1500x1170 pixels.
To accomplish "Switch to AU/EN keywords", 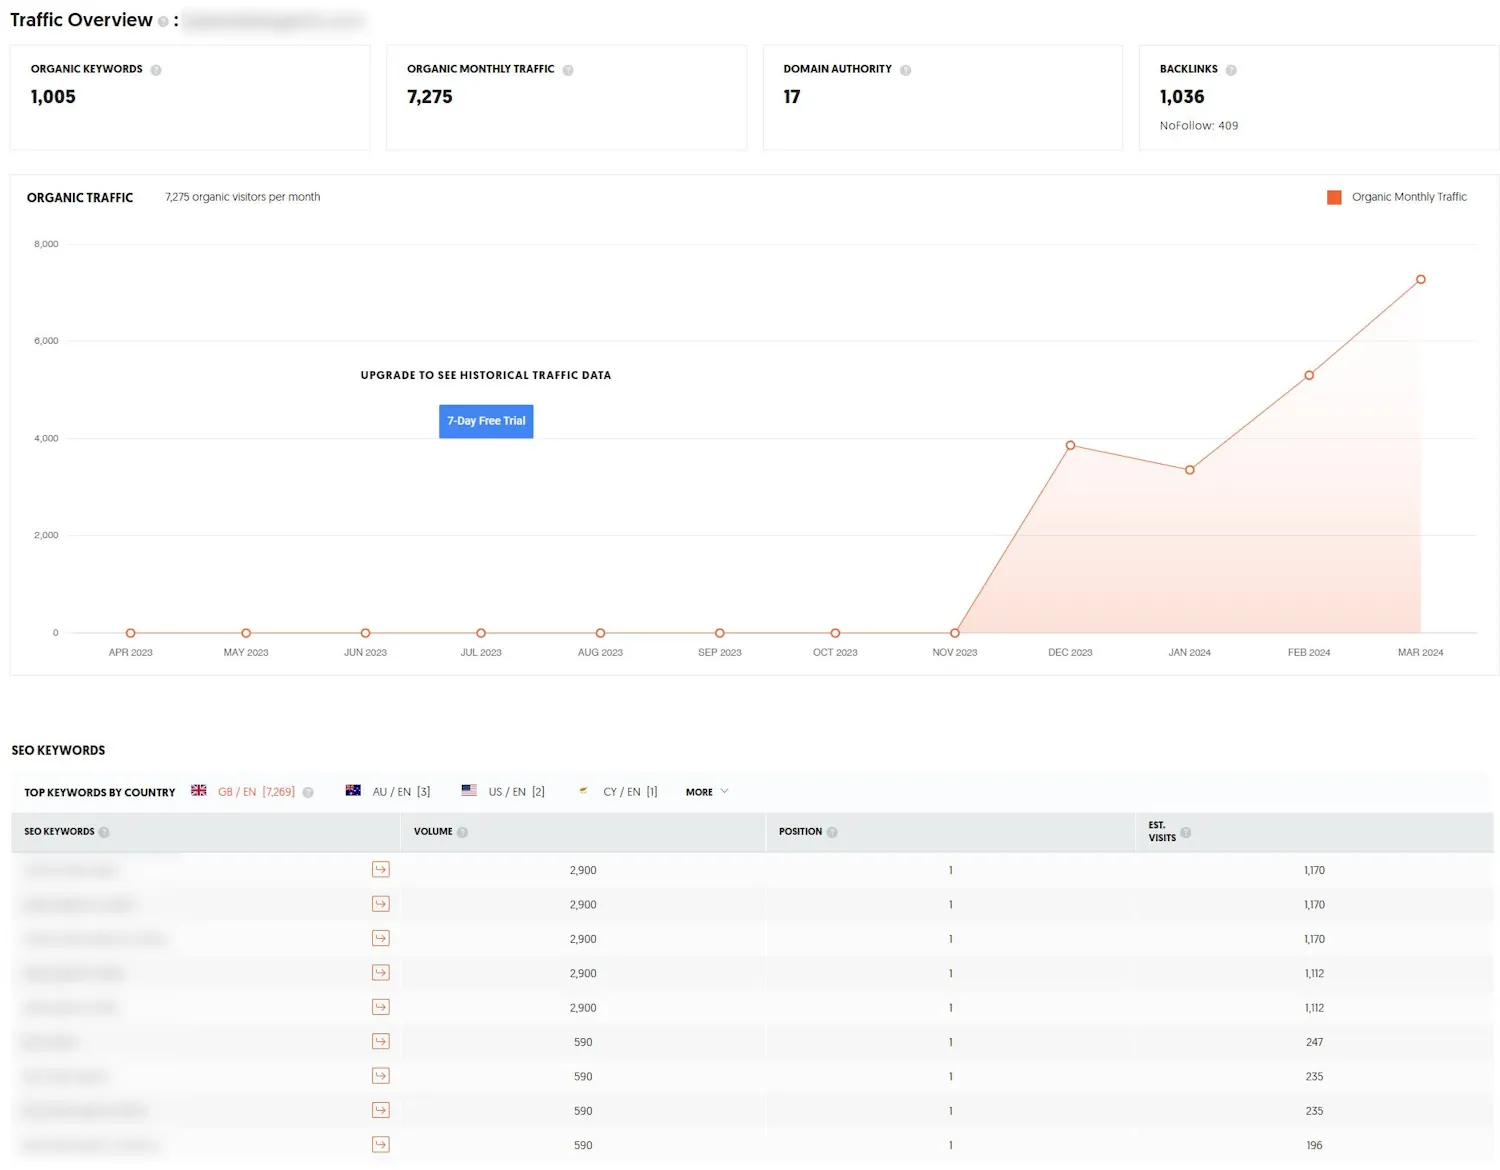I will [x=392, y=791].
